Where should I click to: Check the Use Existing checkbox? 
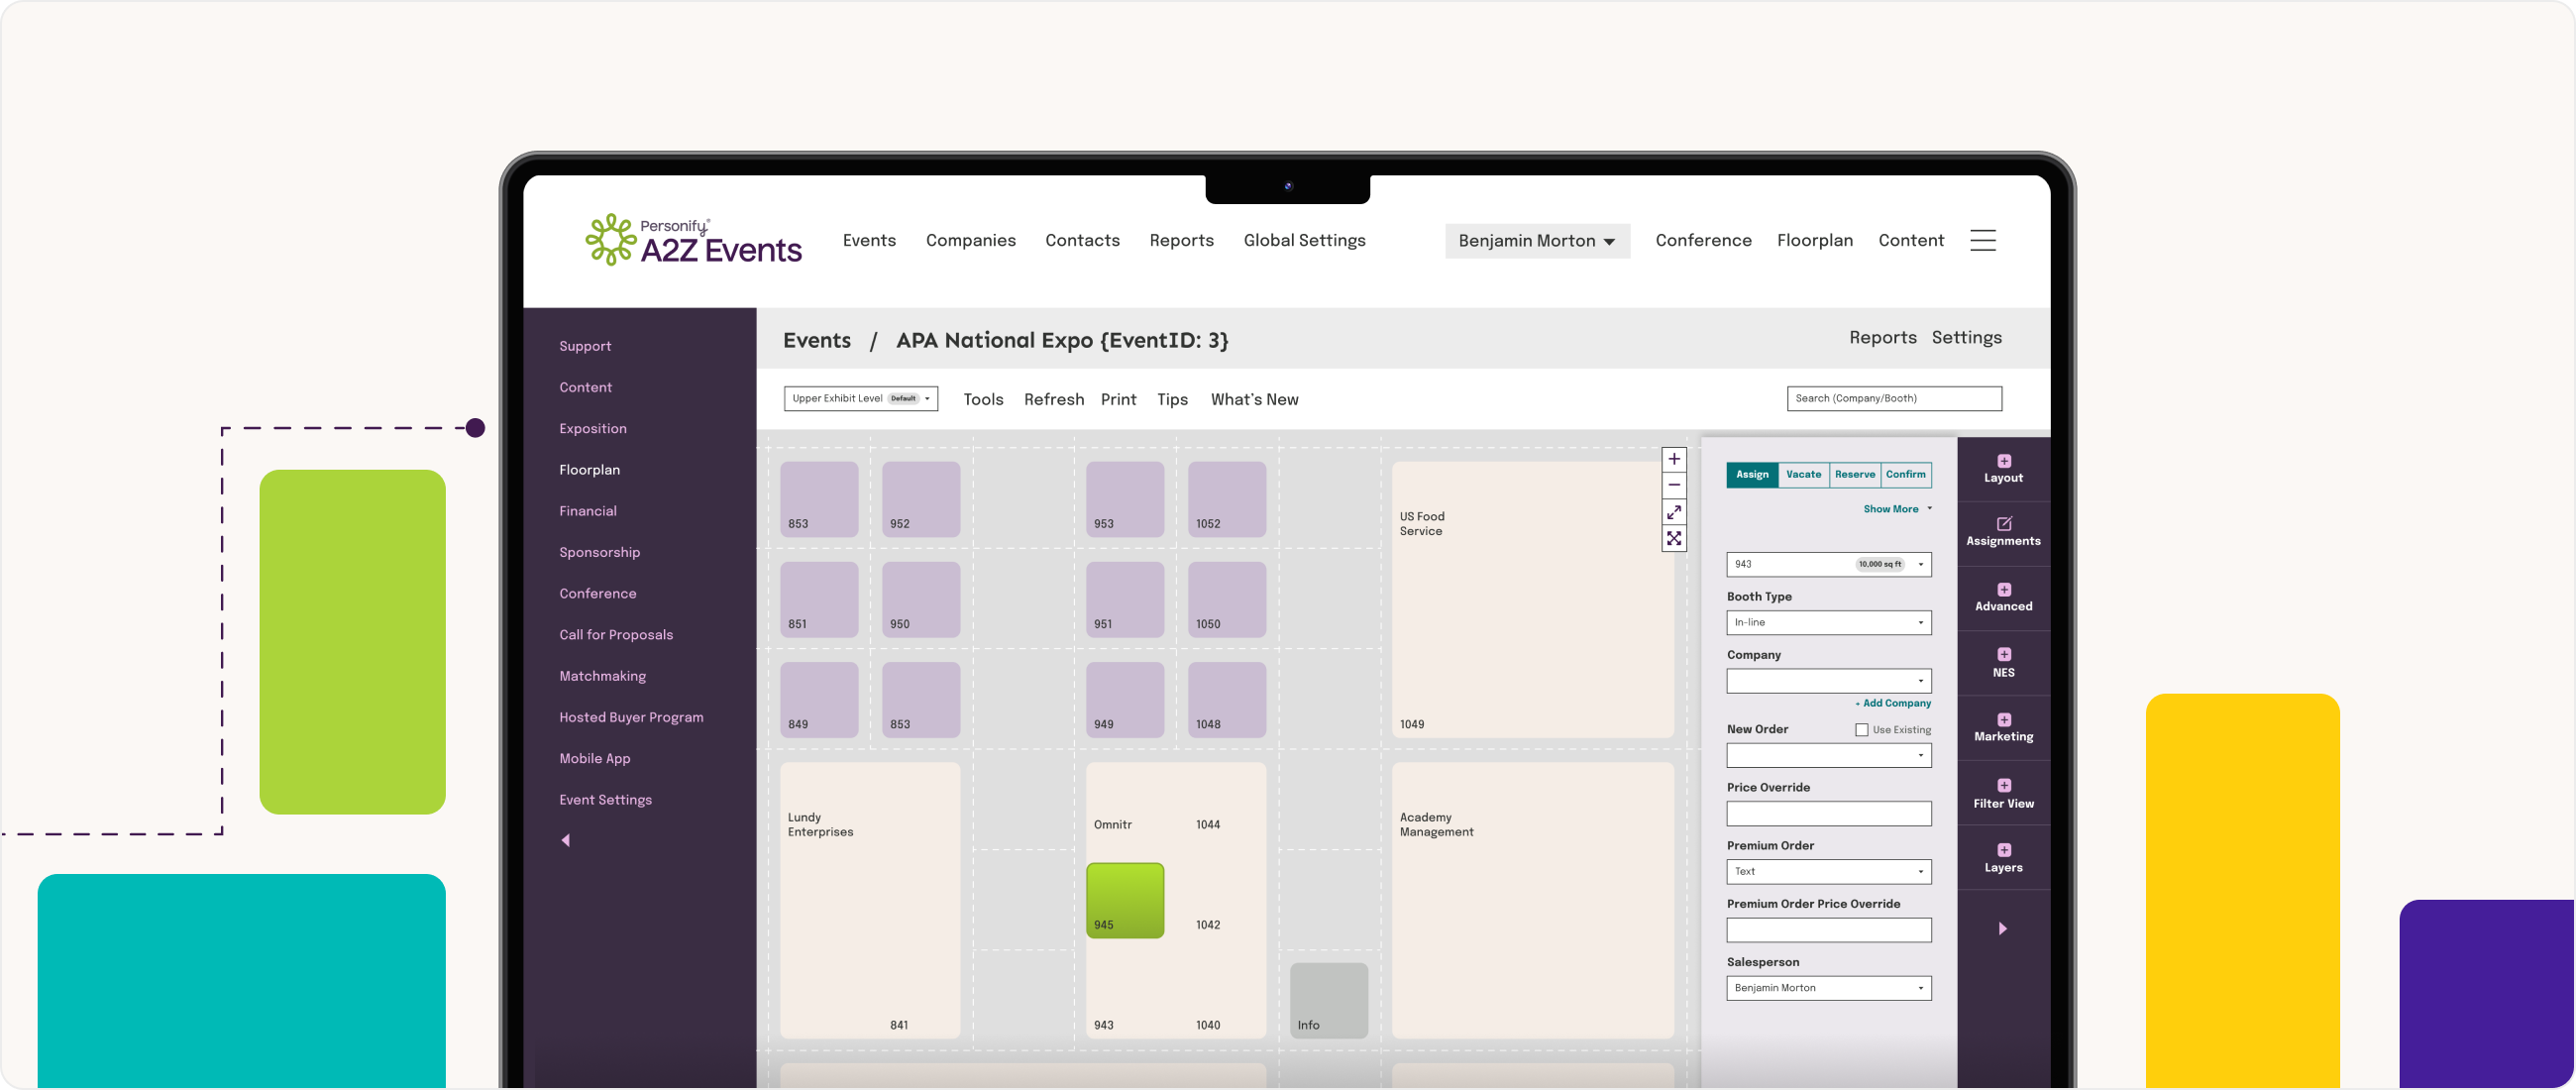(1861, 730)
